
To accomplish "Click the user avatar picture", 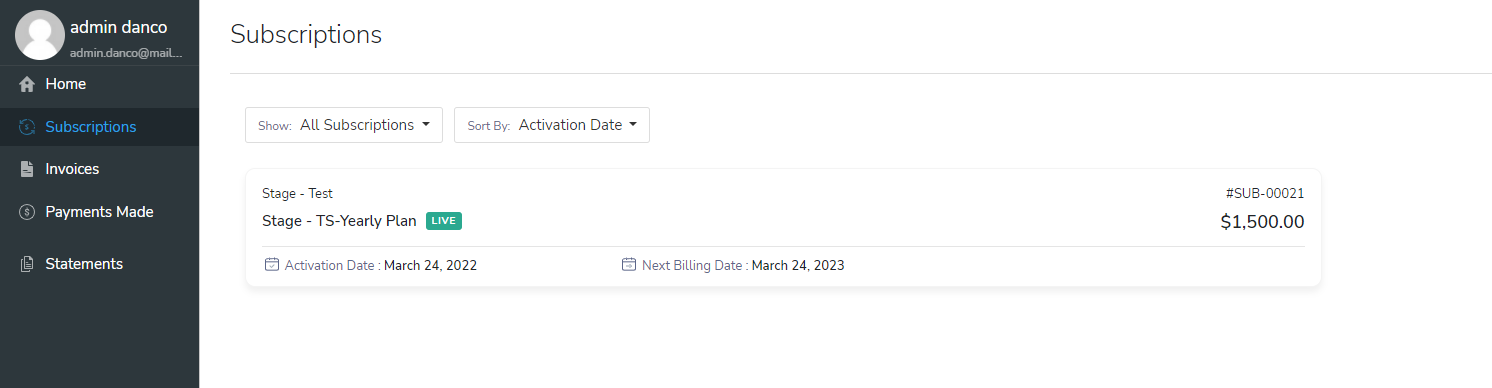I will point(40,35).
